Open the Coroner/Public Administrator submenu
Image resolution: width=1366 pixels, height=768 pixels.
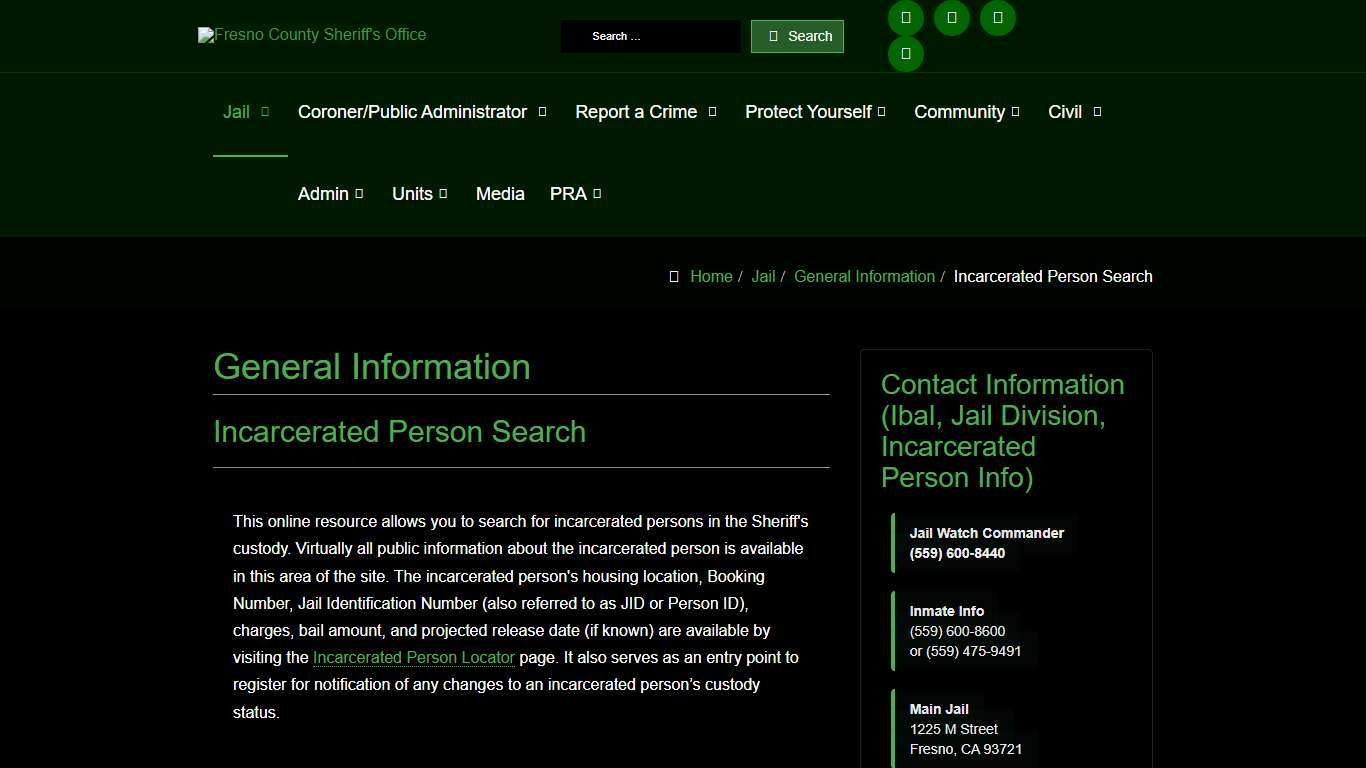(x=412, y=112)
